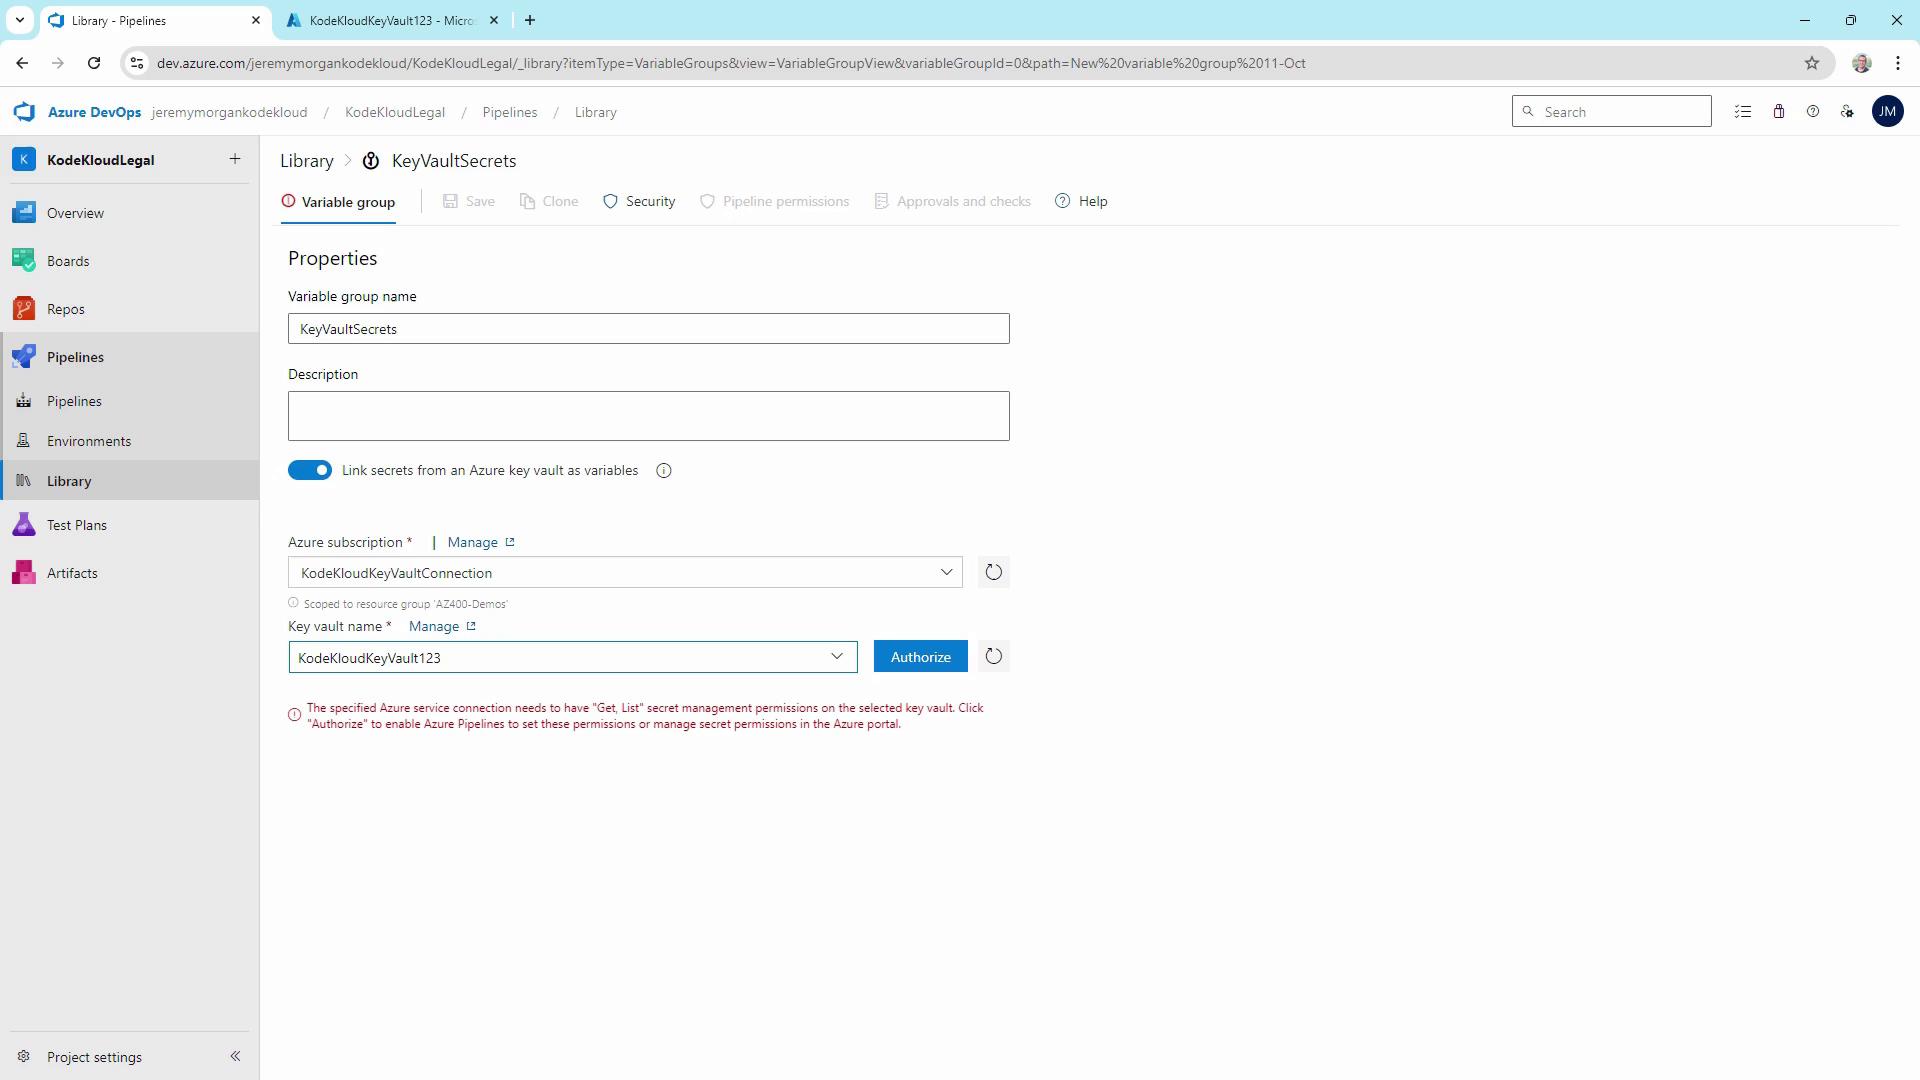Refresh the Azure subscription list

click(993, 572)
